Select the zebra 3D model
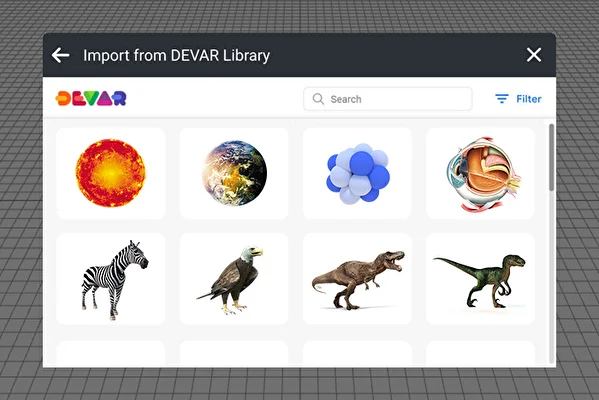 (x=111, y=279)
